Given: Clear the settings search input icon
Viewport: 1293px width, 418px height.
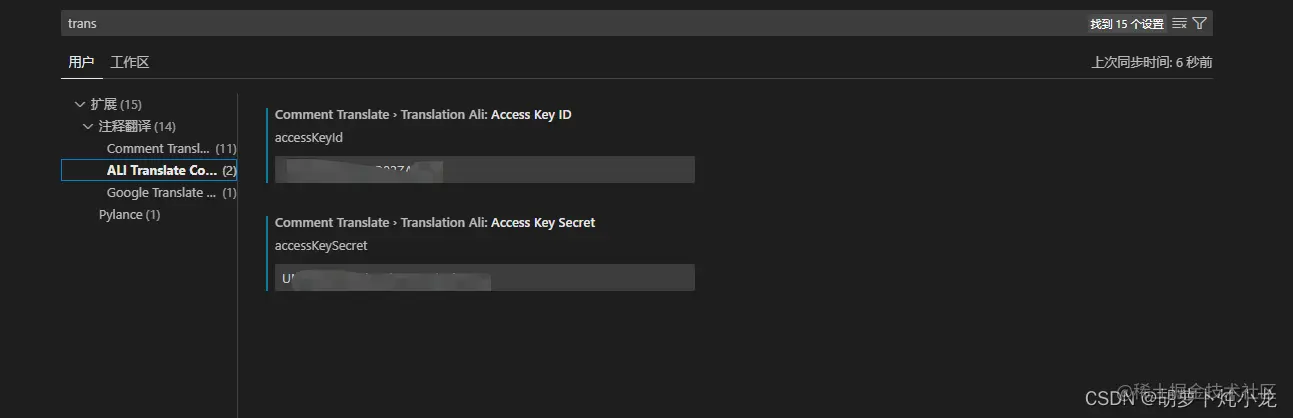Looking at the screenshot, I should [1179, 23].
